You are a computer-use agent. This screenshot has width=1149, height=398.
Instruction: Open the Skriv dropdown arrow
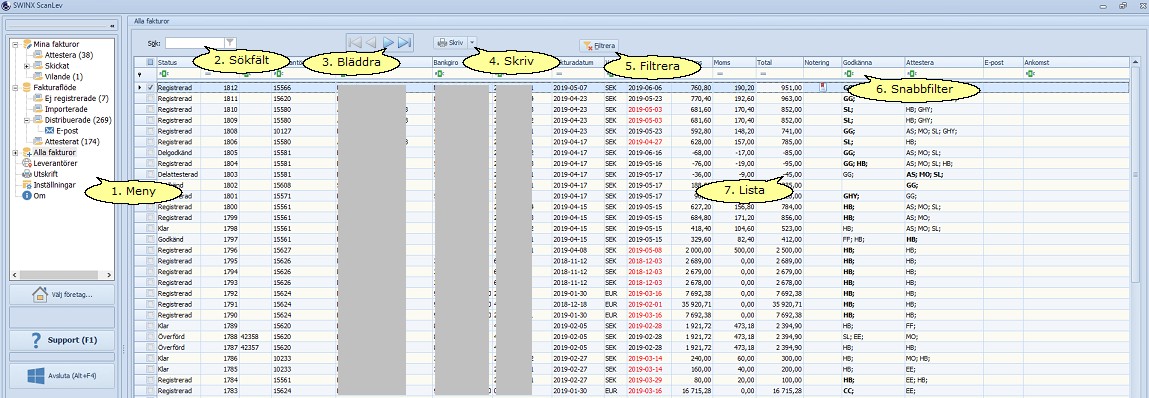coord(473,43)
